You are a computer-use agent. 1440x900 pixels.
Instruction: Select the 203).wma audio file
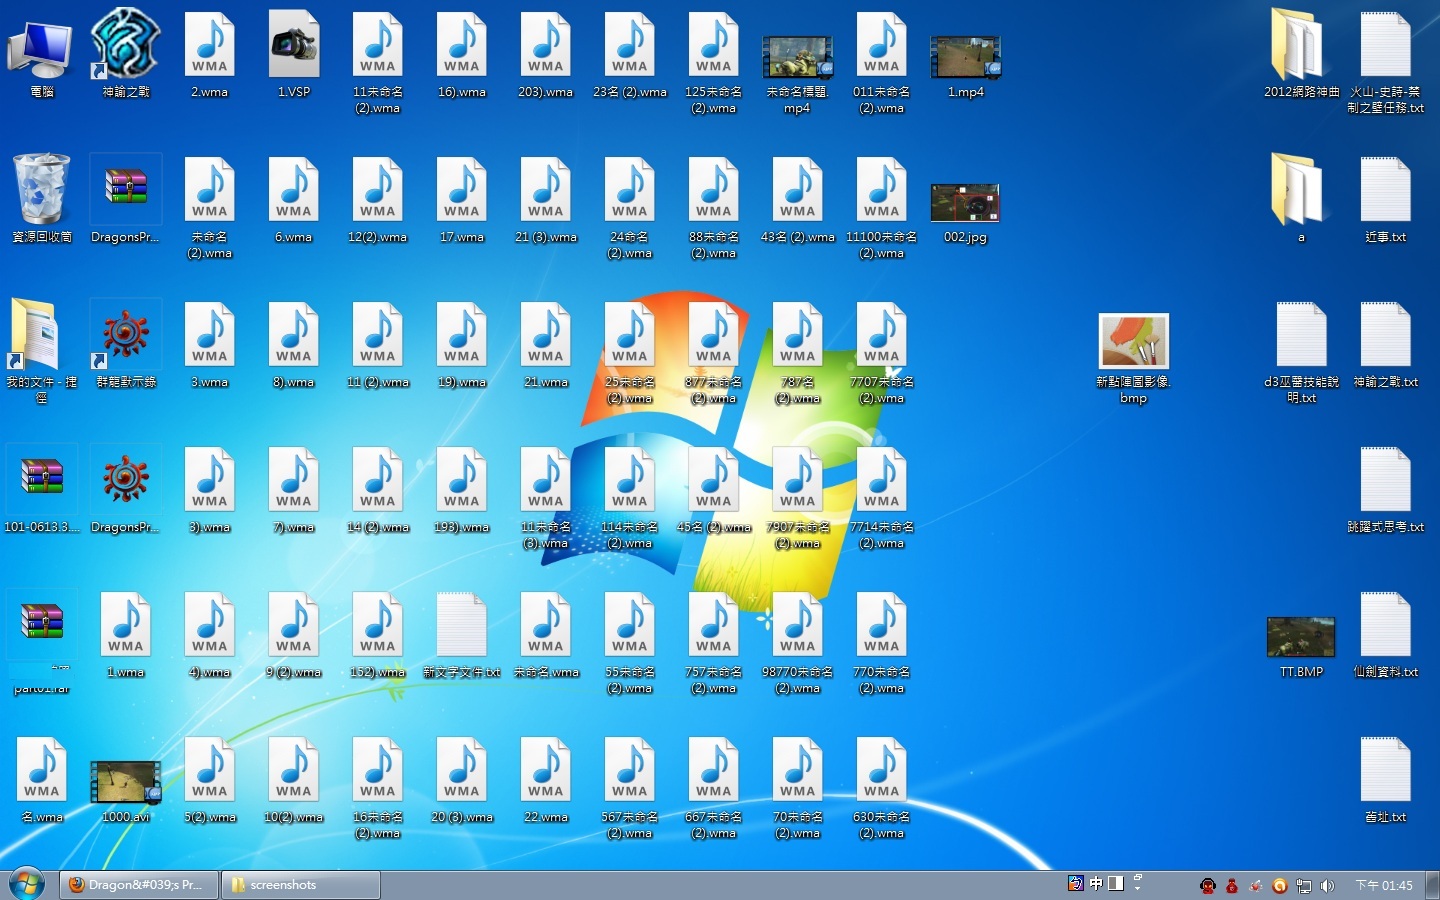pyautogui.click(x=546, y=55)
